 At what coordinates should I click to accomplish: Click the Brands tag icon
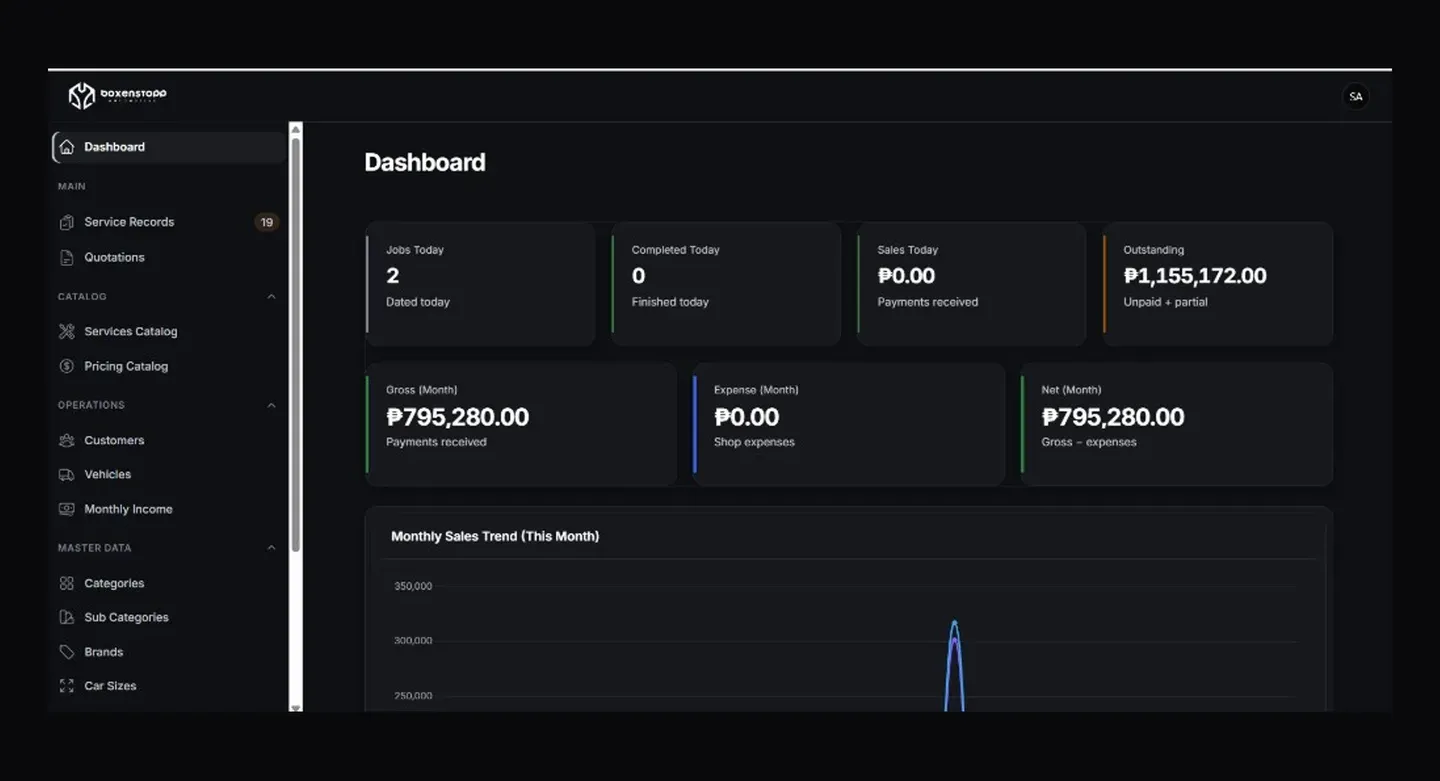point(67,652)
